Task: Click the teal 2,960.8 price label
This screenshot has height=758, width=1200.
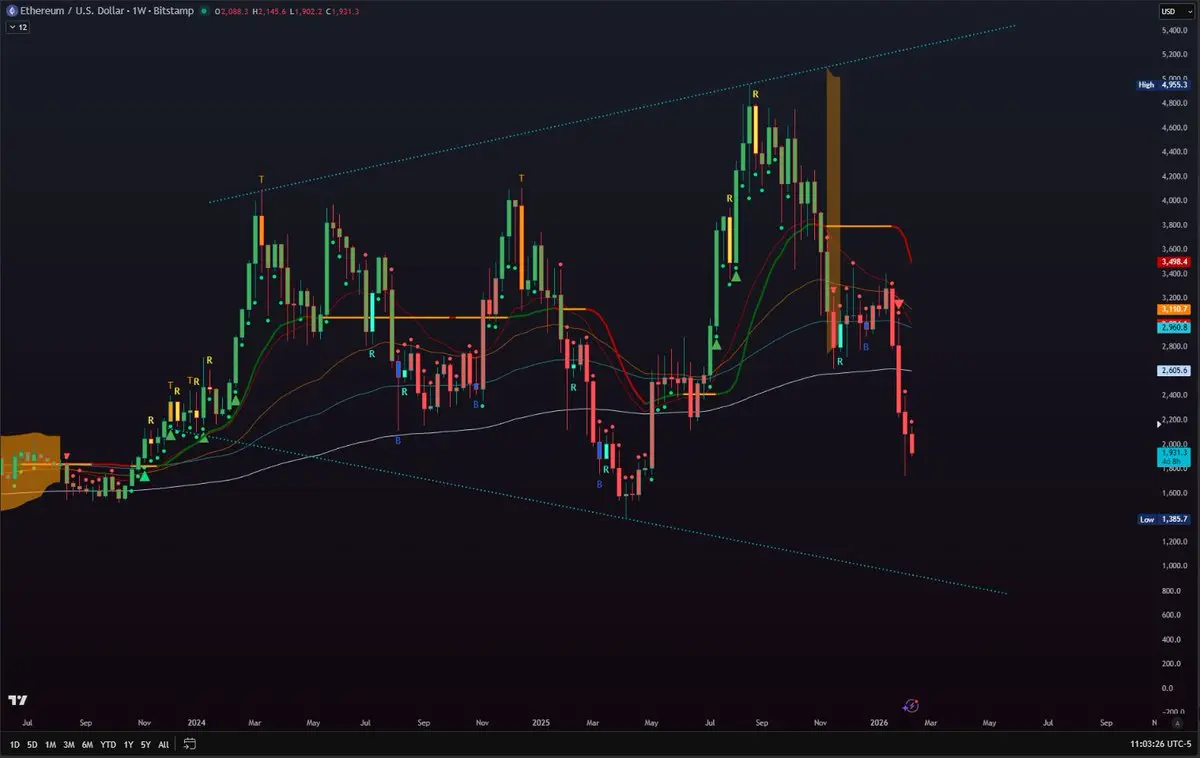Action: pyautogui.click(x=1174, y=327)
